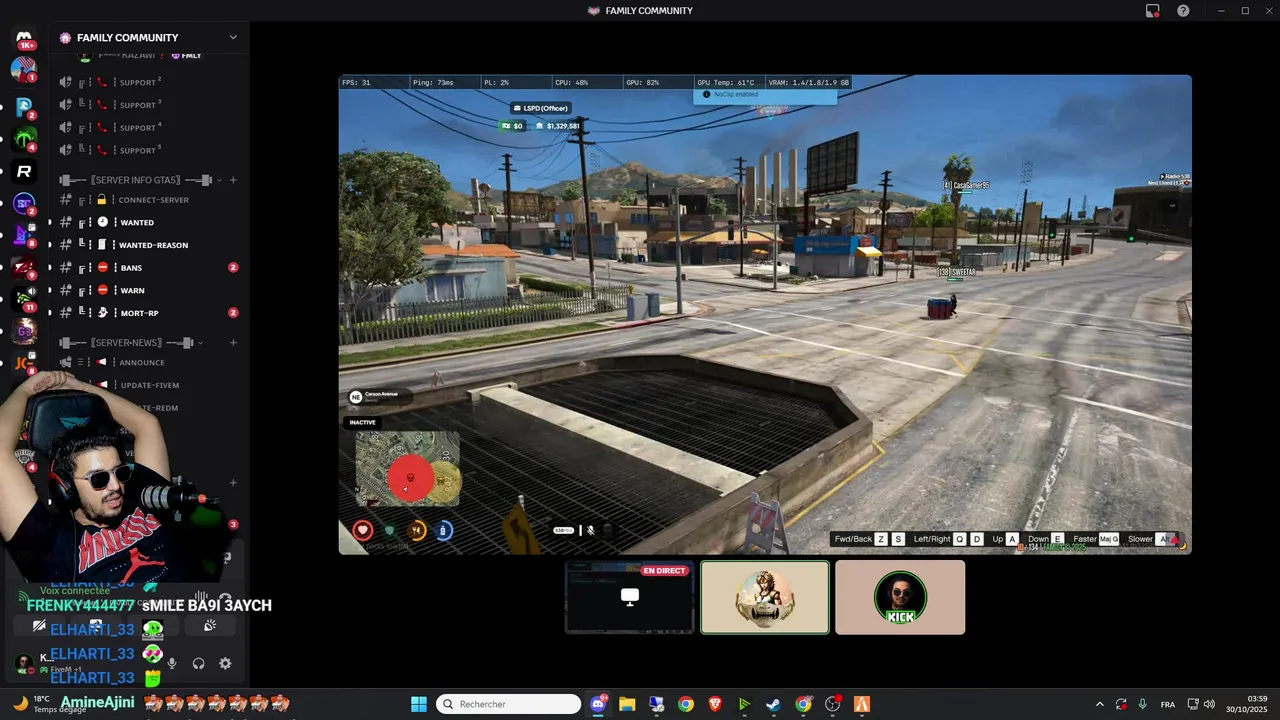
Task: Open the tray microphone indicator
Action: pyautogui.click(x=1142, y=704)
